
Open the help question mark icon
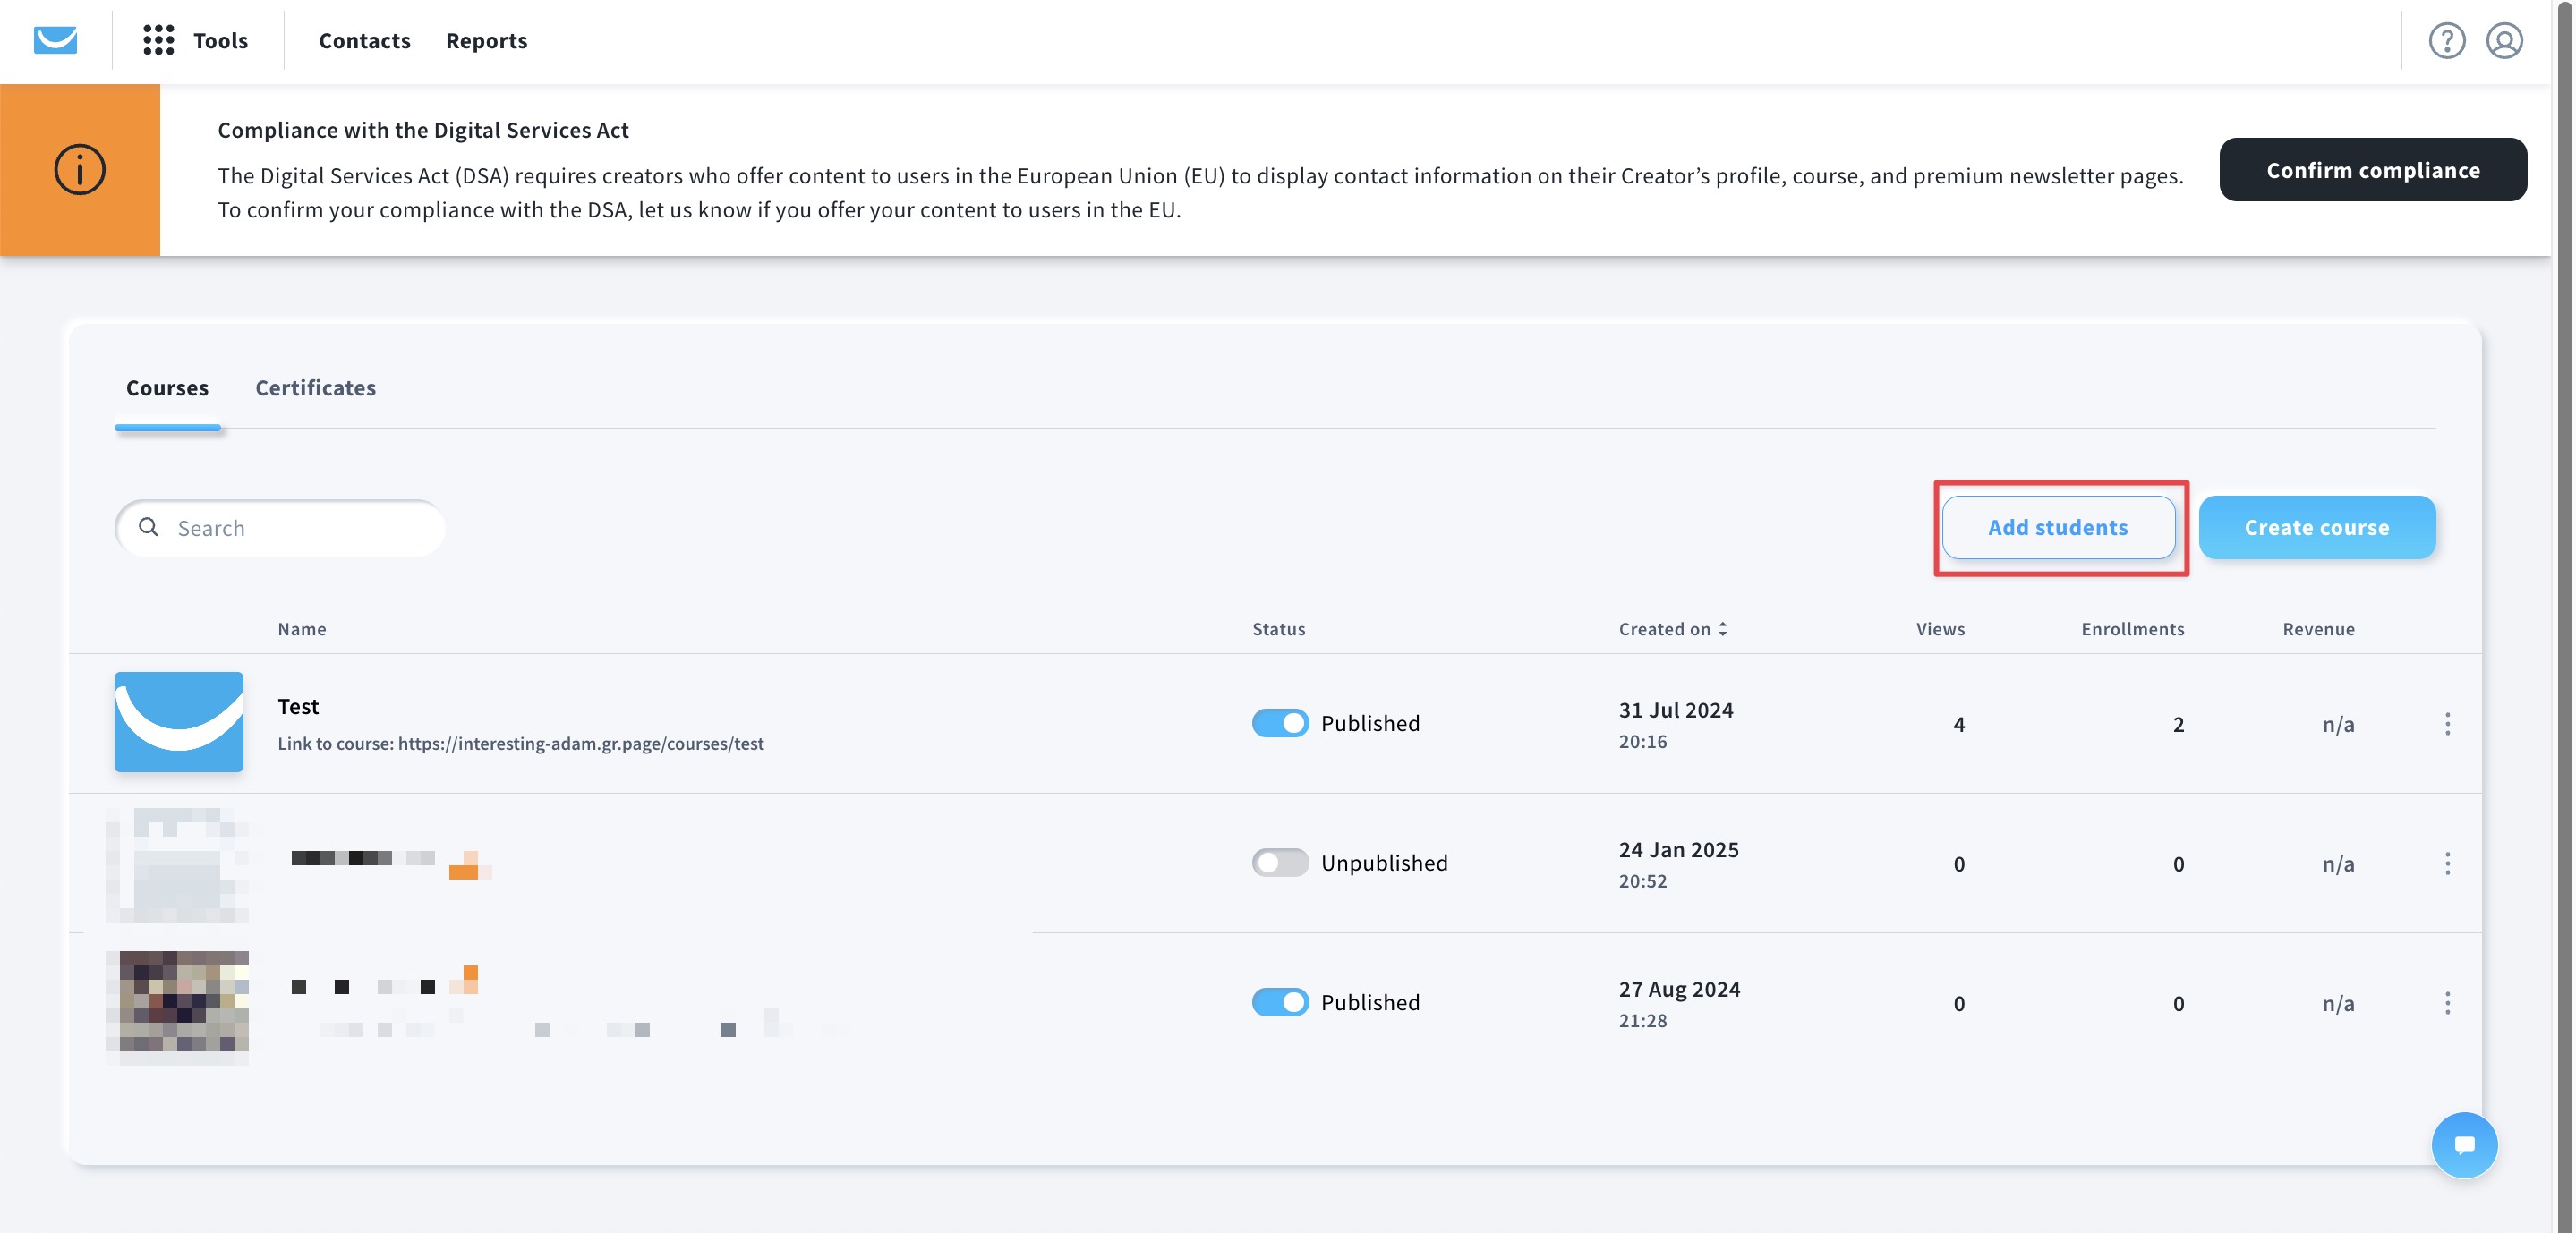click(x=2446, y=41)
